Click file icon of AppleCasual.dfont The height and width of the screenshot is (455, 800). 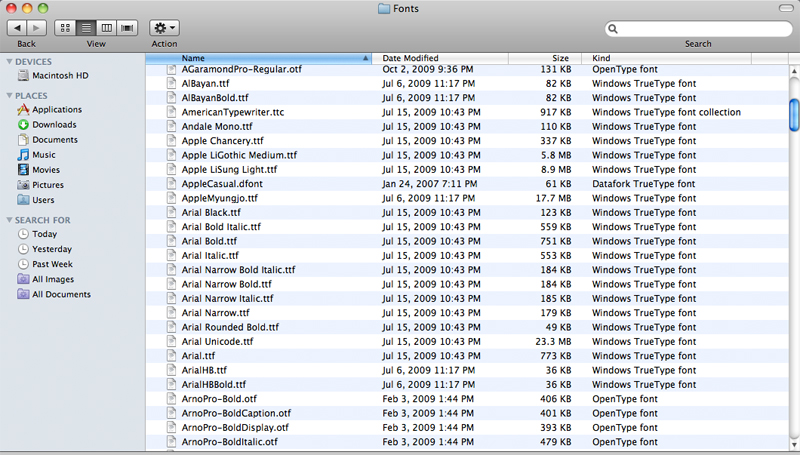171,184
